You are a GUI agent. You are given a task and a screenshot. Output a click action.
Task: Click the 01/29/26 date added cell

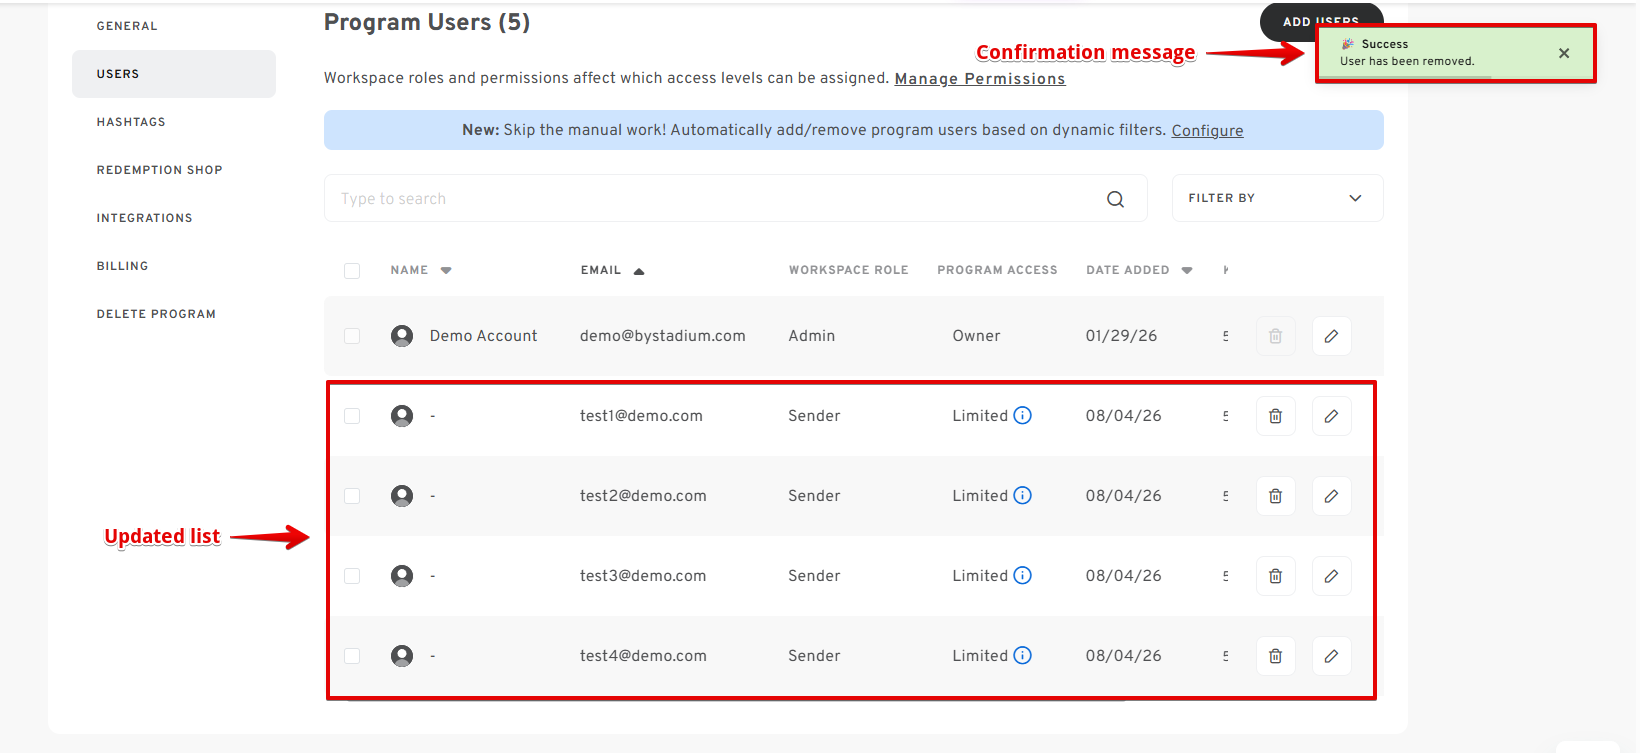tap(1121, 336)
